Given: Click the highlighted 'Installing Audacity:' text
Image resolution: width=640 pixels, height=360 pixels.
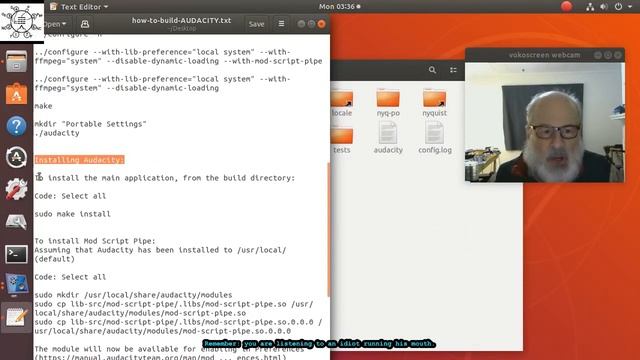Looking at the screenshot, I should (79, 160).
